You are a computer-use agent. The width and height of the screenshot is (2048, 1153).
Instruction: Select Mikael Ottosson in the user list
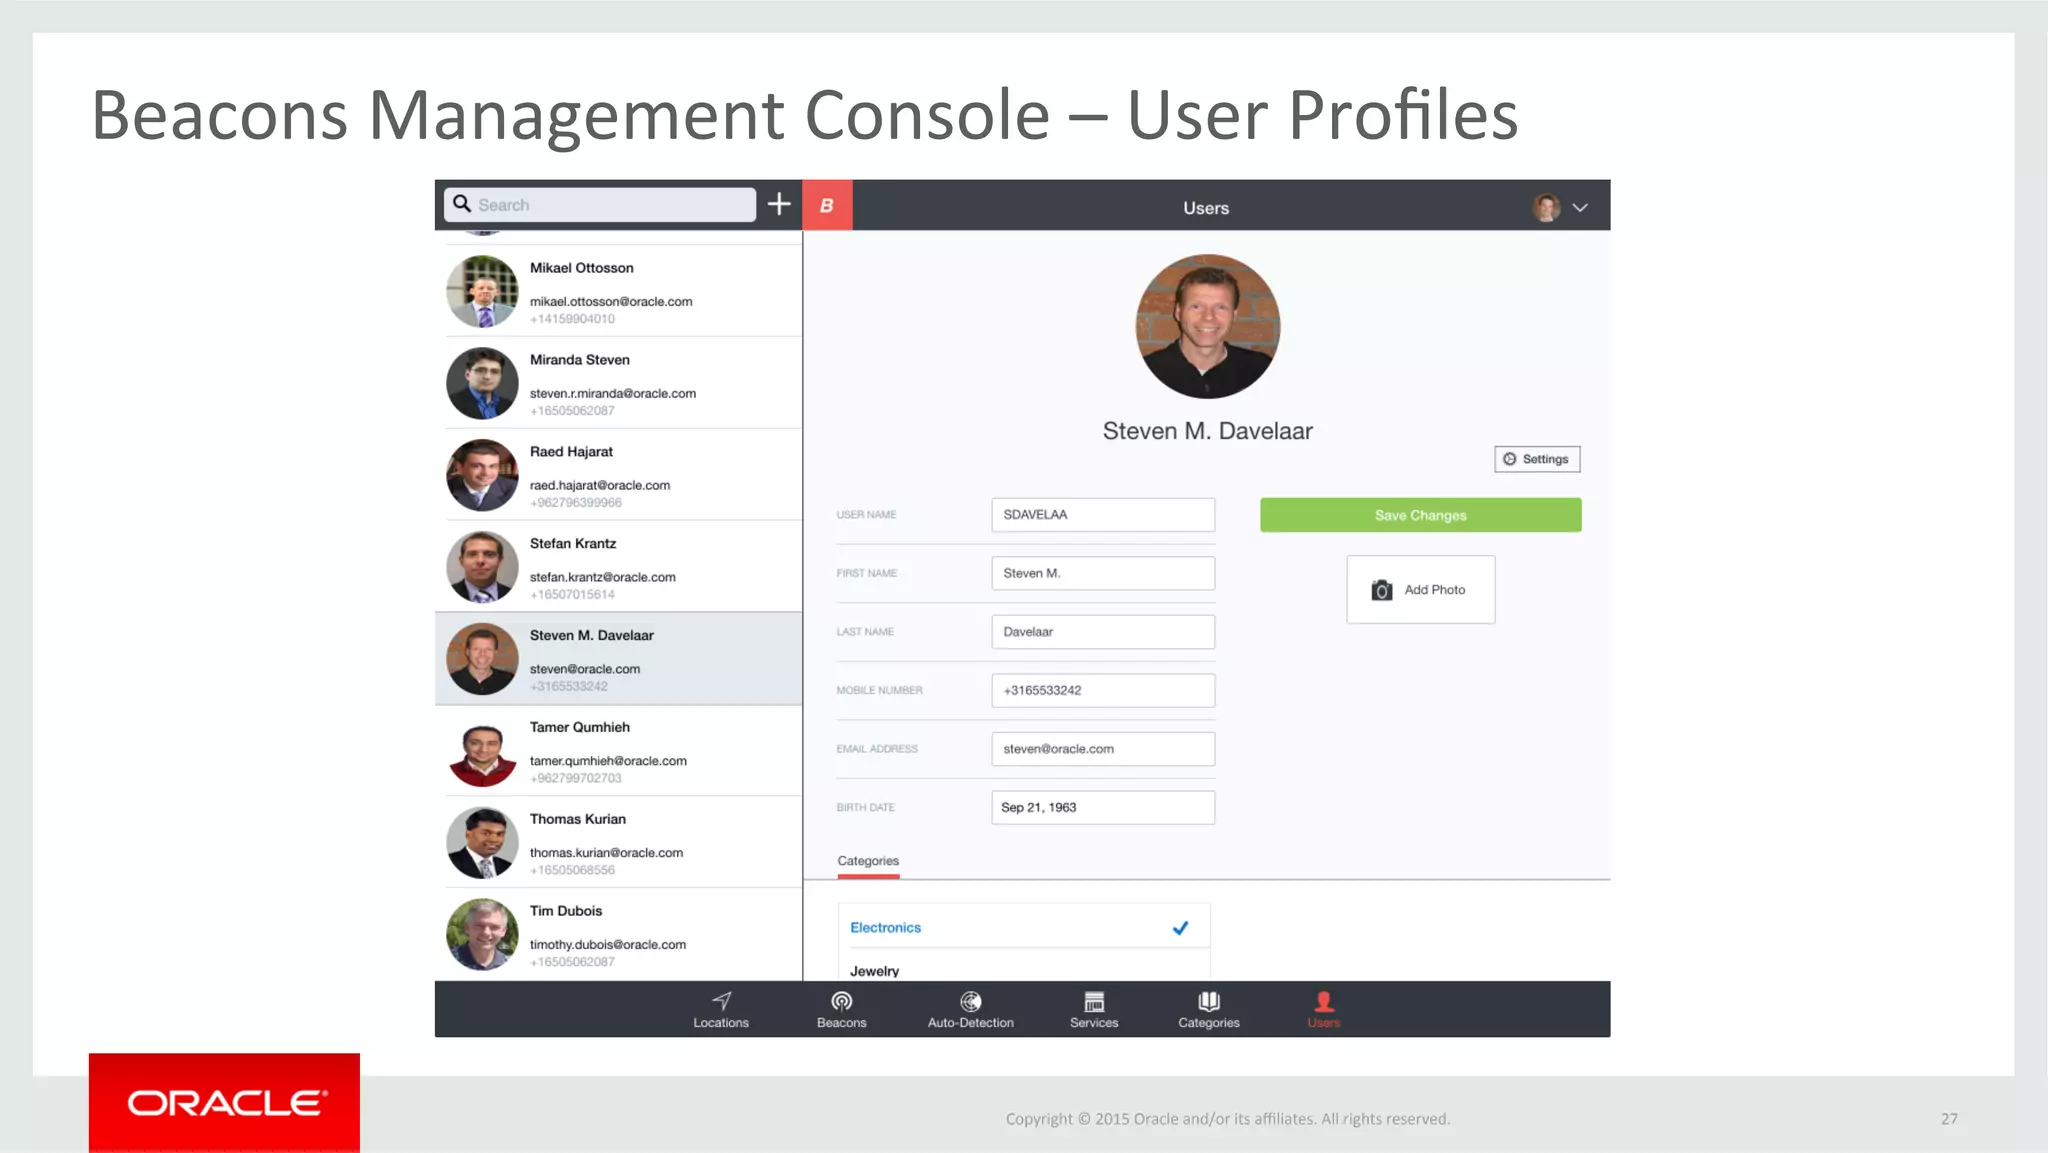tap(618, 291)
